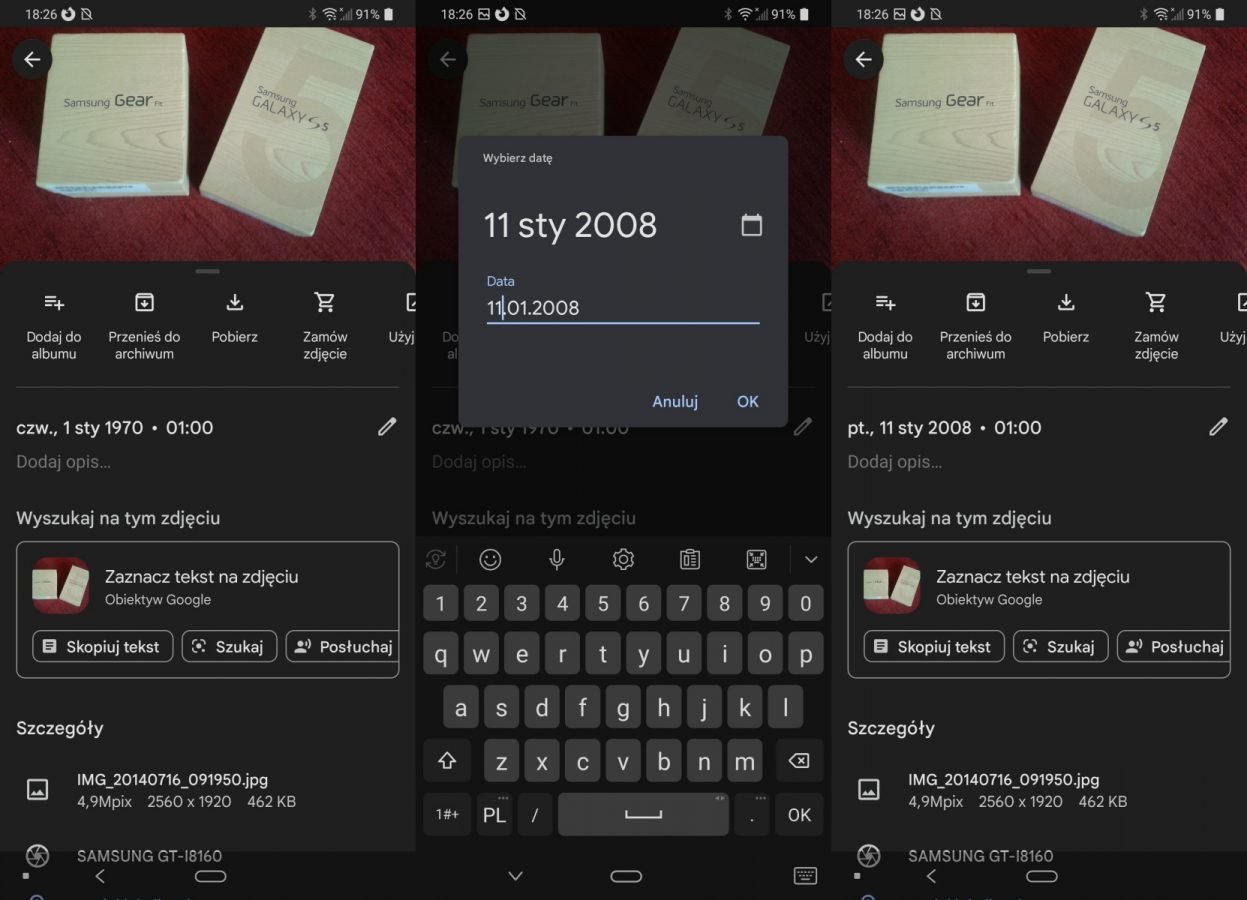Image resolution: width=1247 pixels, height=900 pixels.
Task: Tap image file icon on left screen details
Action: [x=37, y=789]
